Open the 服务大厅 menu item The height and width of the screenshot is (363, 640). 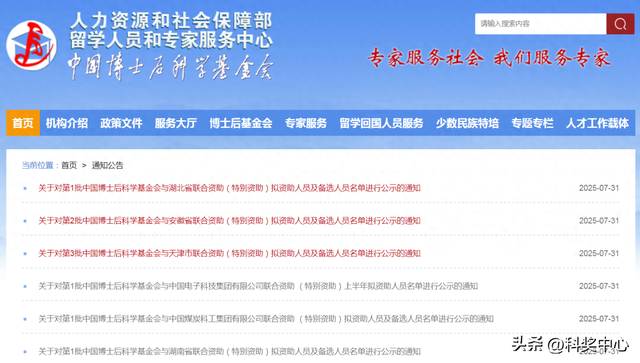176,123
